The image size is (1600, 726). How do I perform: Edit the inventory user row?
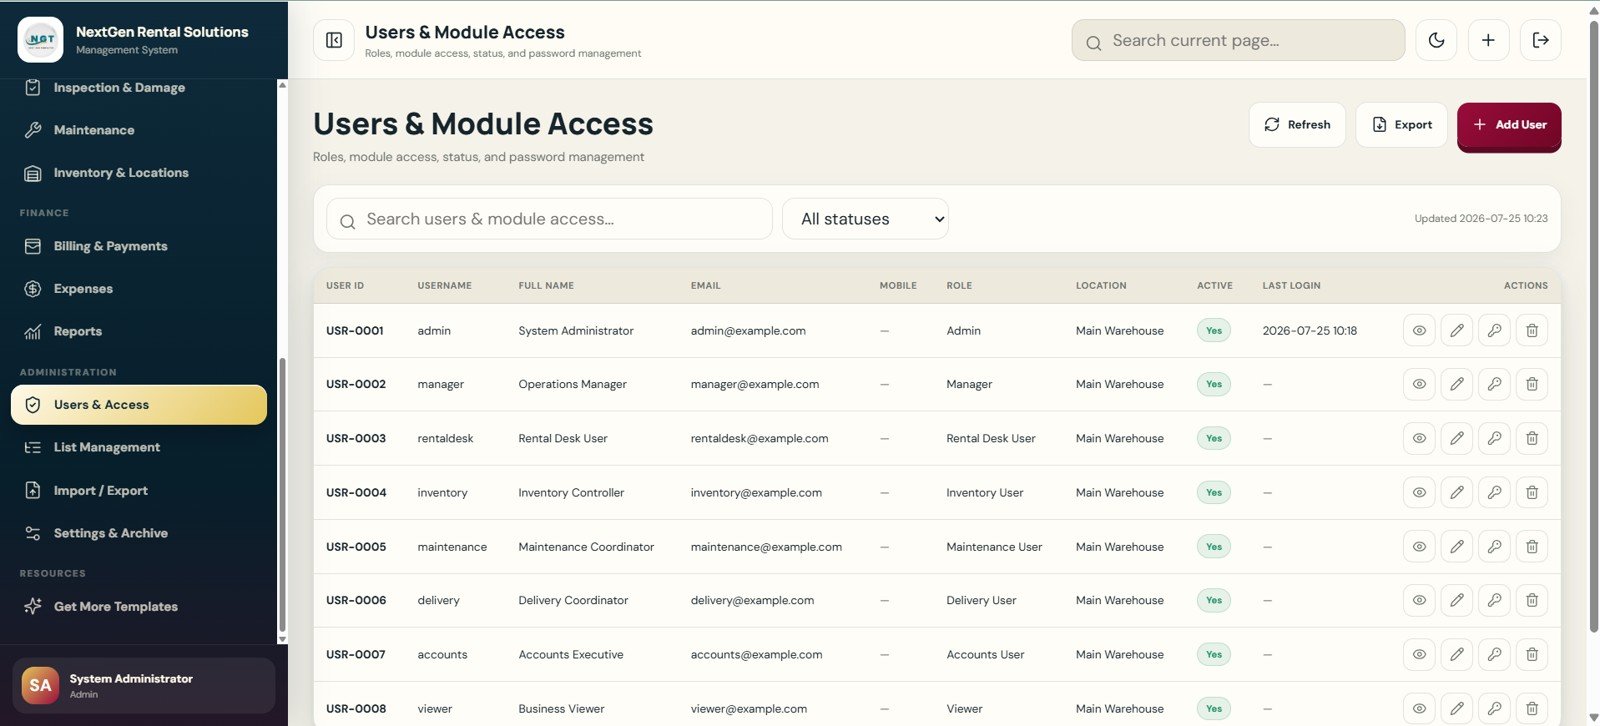(x=1457, y=492)
